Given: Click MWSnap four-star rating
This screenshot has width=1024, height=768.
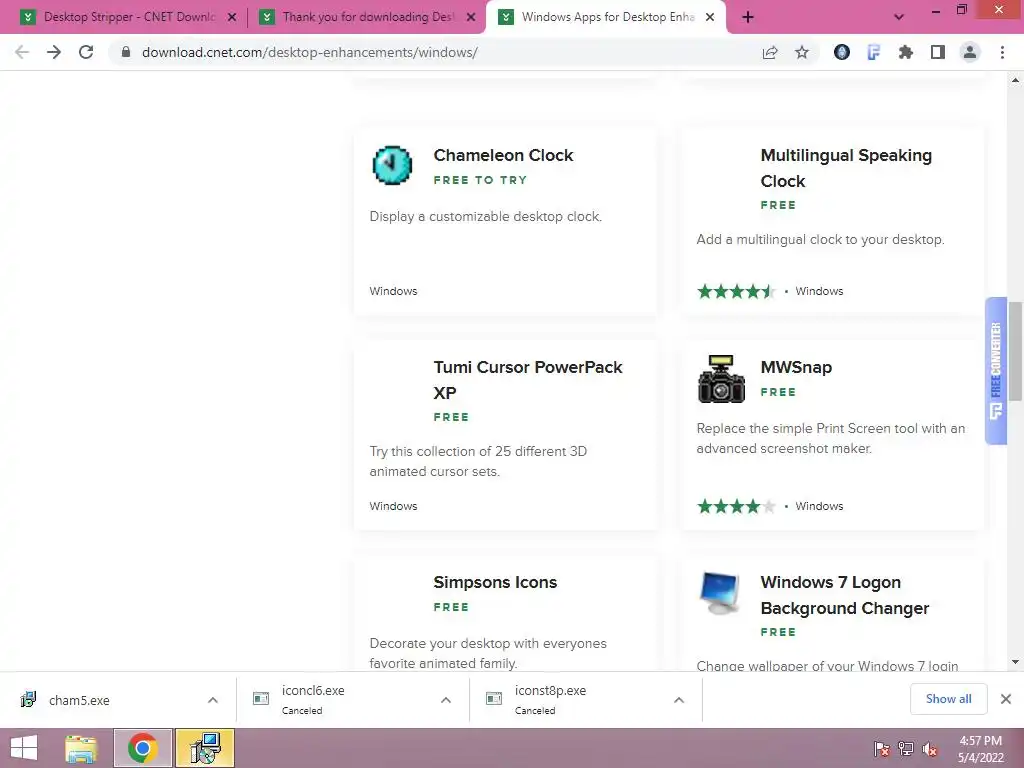Looking at the screenshot, I should (735, 506).
